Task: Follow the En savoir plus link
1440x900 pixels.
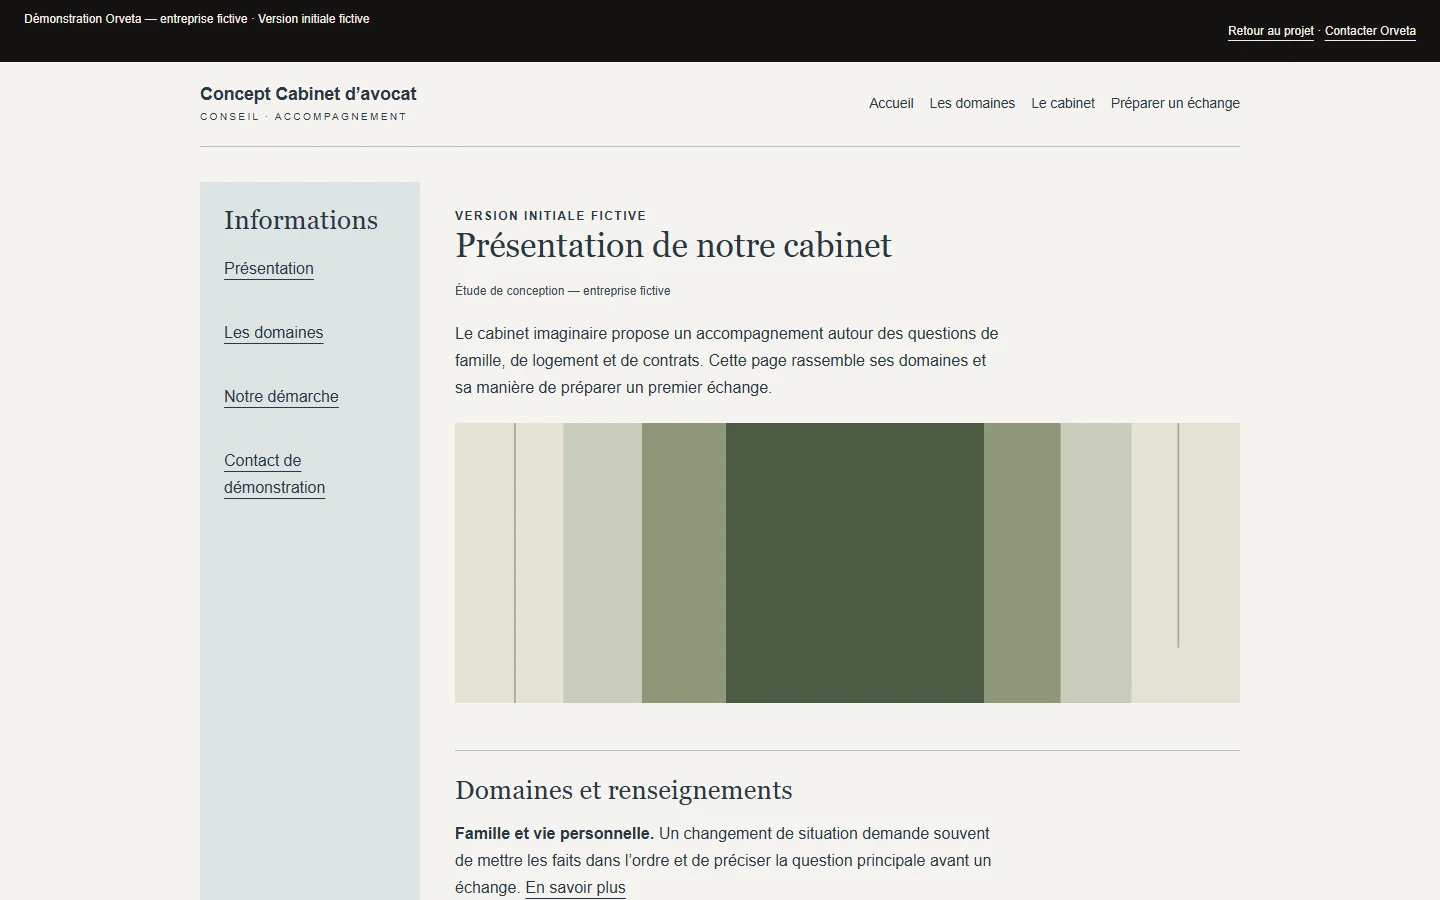Action: 575,887
